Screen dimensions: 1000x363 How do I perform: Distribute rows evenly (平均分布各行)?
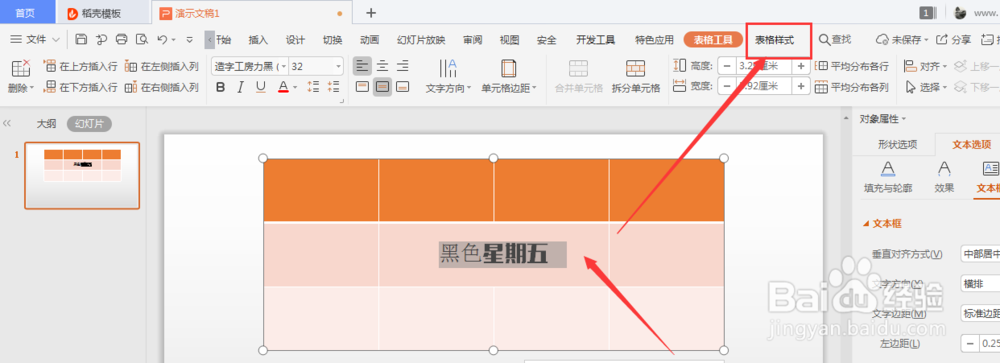click(x=852, y=66)
